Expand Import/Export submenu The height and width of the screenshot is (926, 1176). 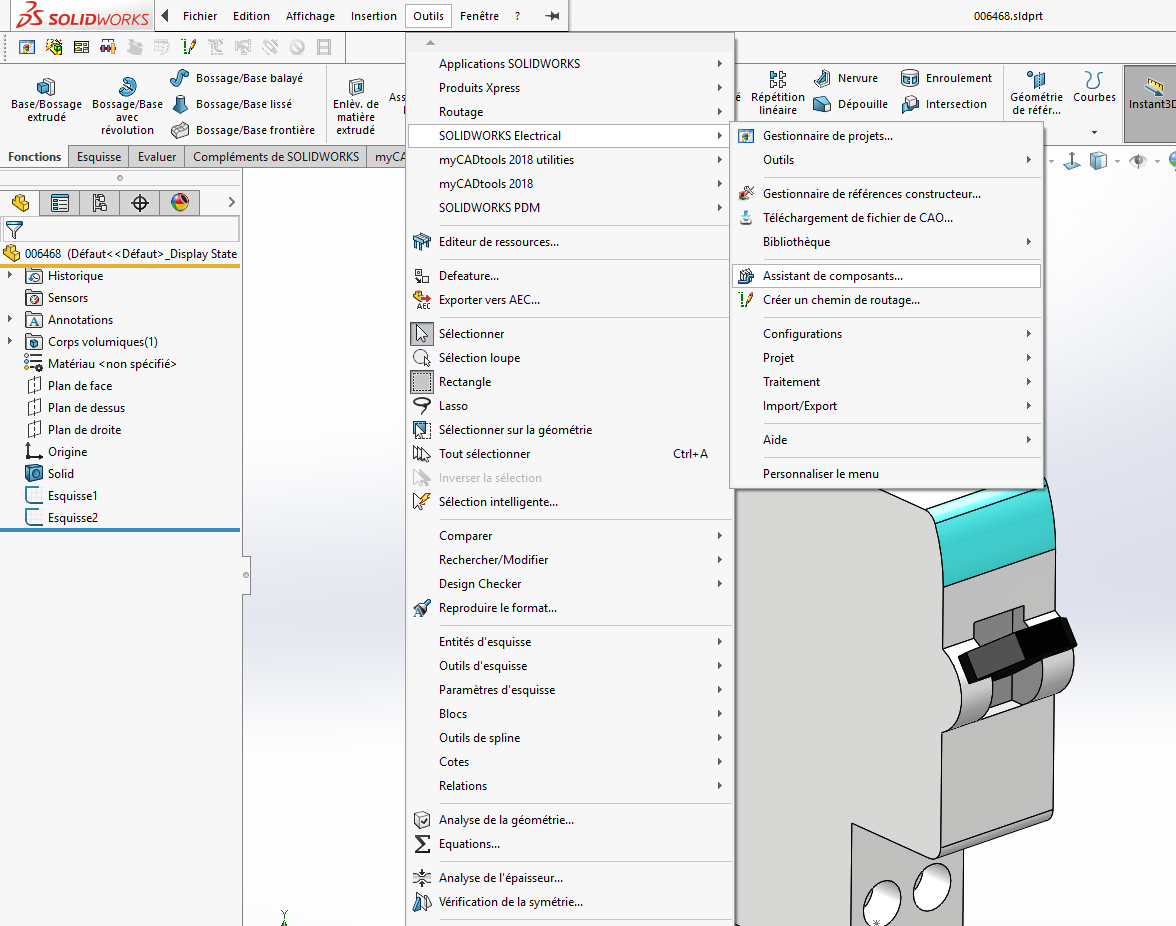886,406
